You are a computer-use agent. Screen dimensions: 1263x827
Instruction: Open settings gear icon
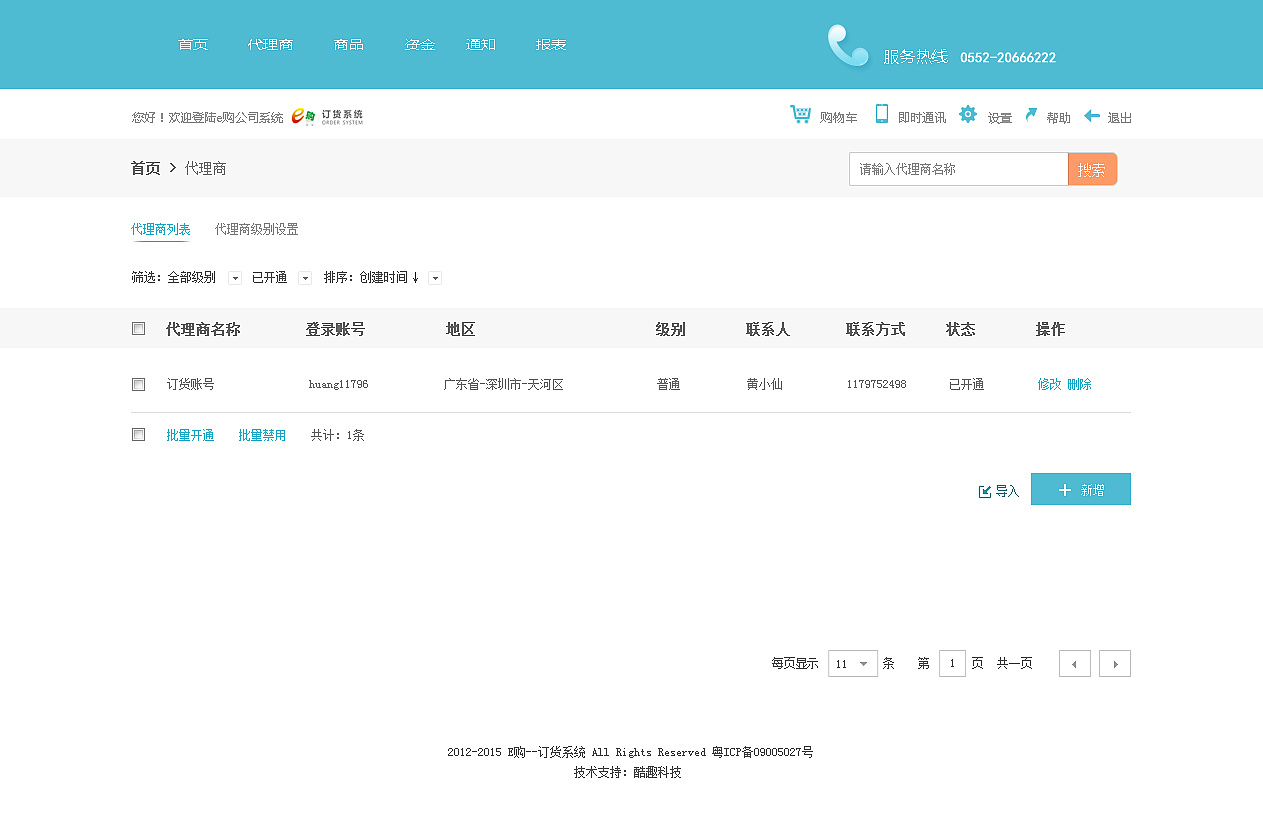click(967, 114)
